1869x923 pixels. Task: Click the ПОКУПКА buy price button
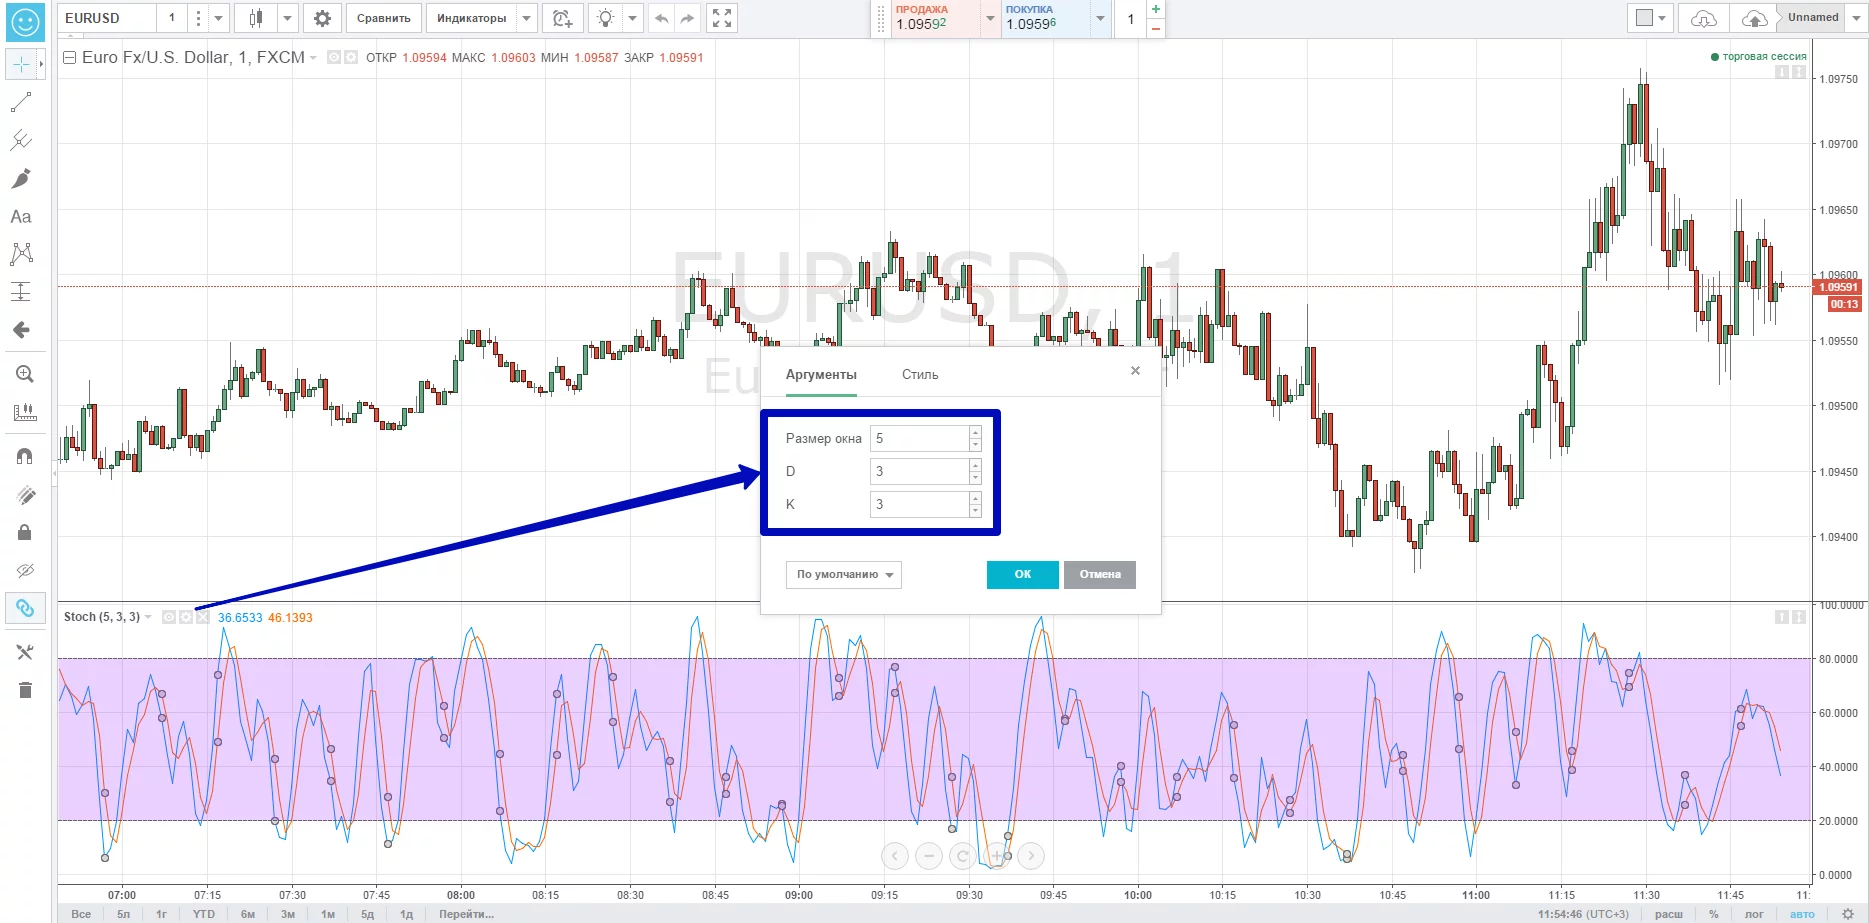(1045, 19)
